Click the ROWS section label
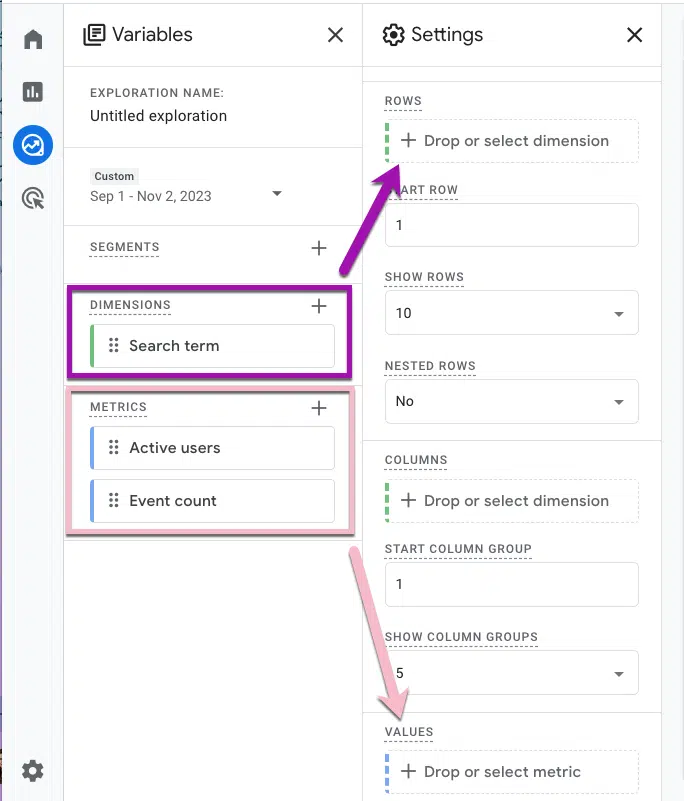 pyautogui.click(x=403, y=101)
